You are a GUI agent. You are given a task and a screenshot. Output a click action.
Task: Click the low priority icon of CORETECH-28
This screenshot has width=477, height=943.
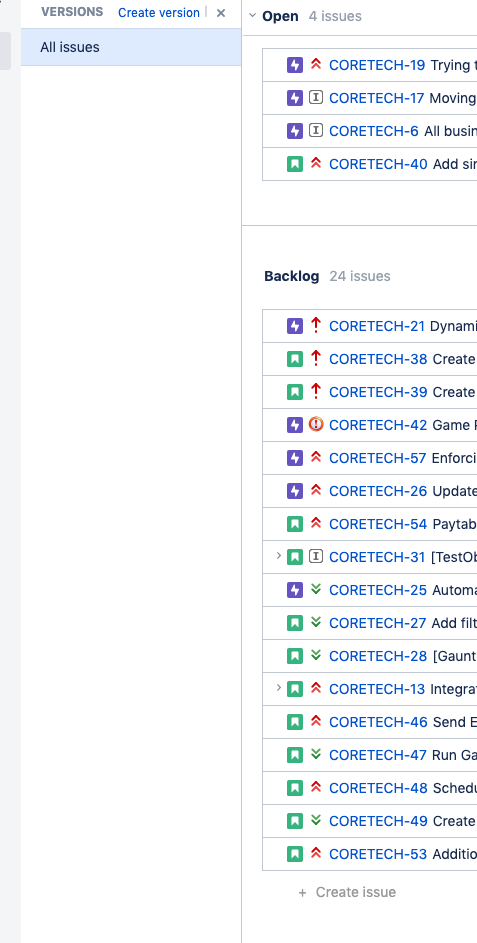pyautogui.click(x=316, y=656)
